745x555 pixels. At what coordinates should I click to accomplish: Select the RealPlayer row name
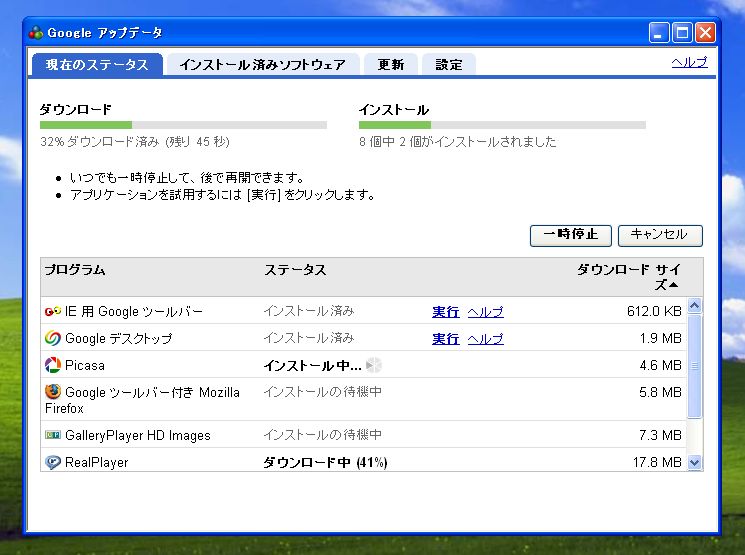tap(96, 462)
